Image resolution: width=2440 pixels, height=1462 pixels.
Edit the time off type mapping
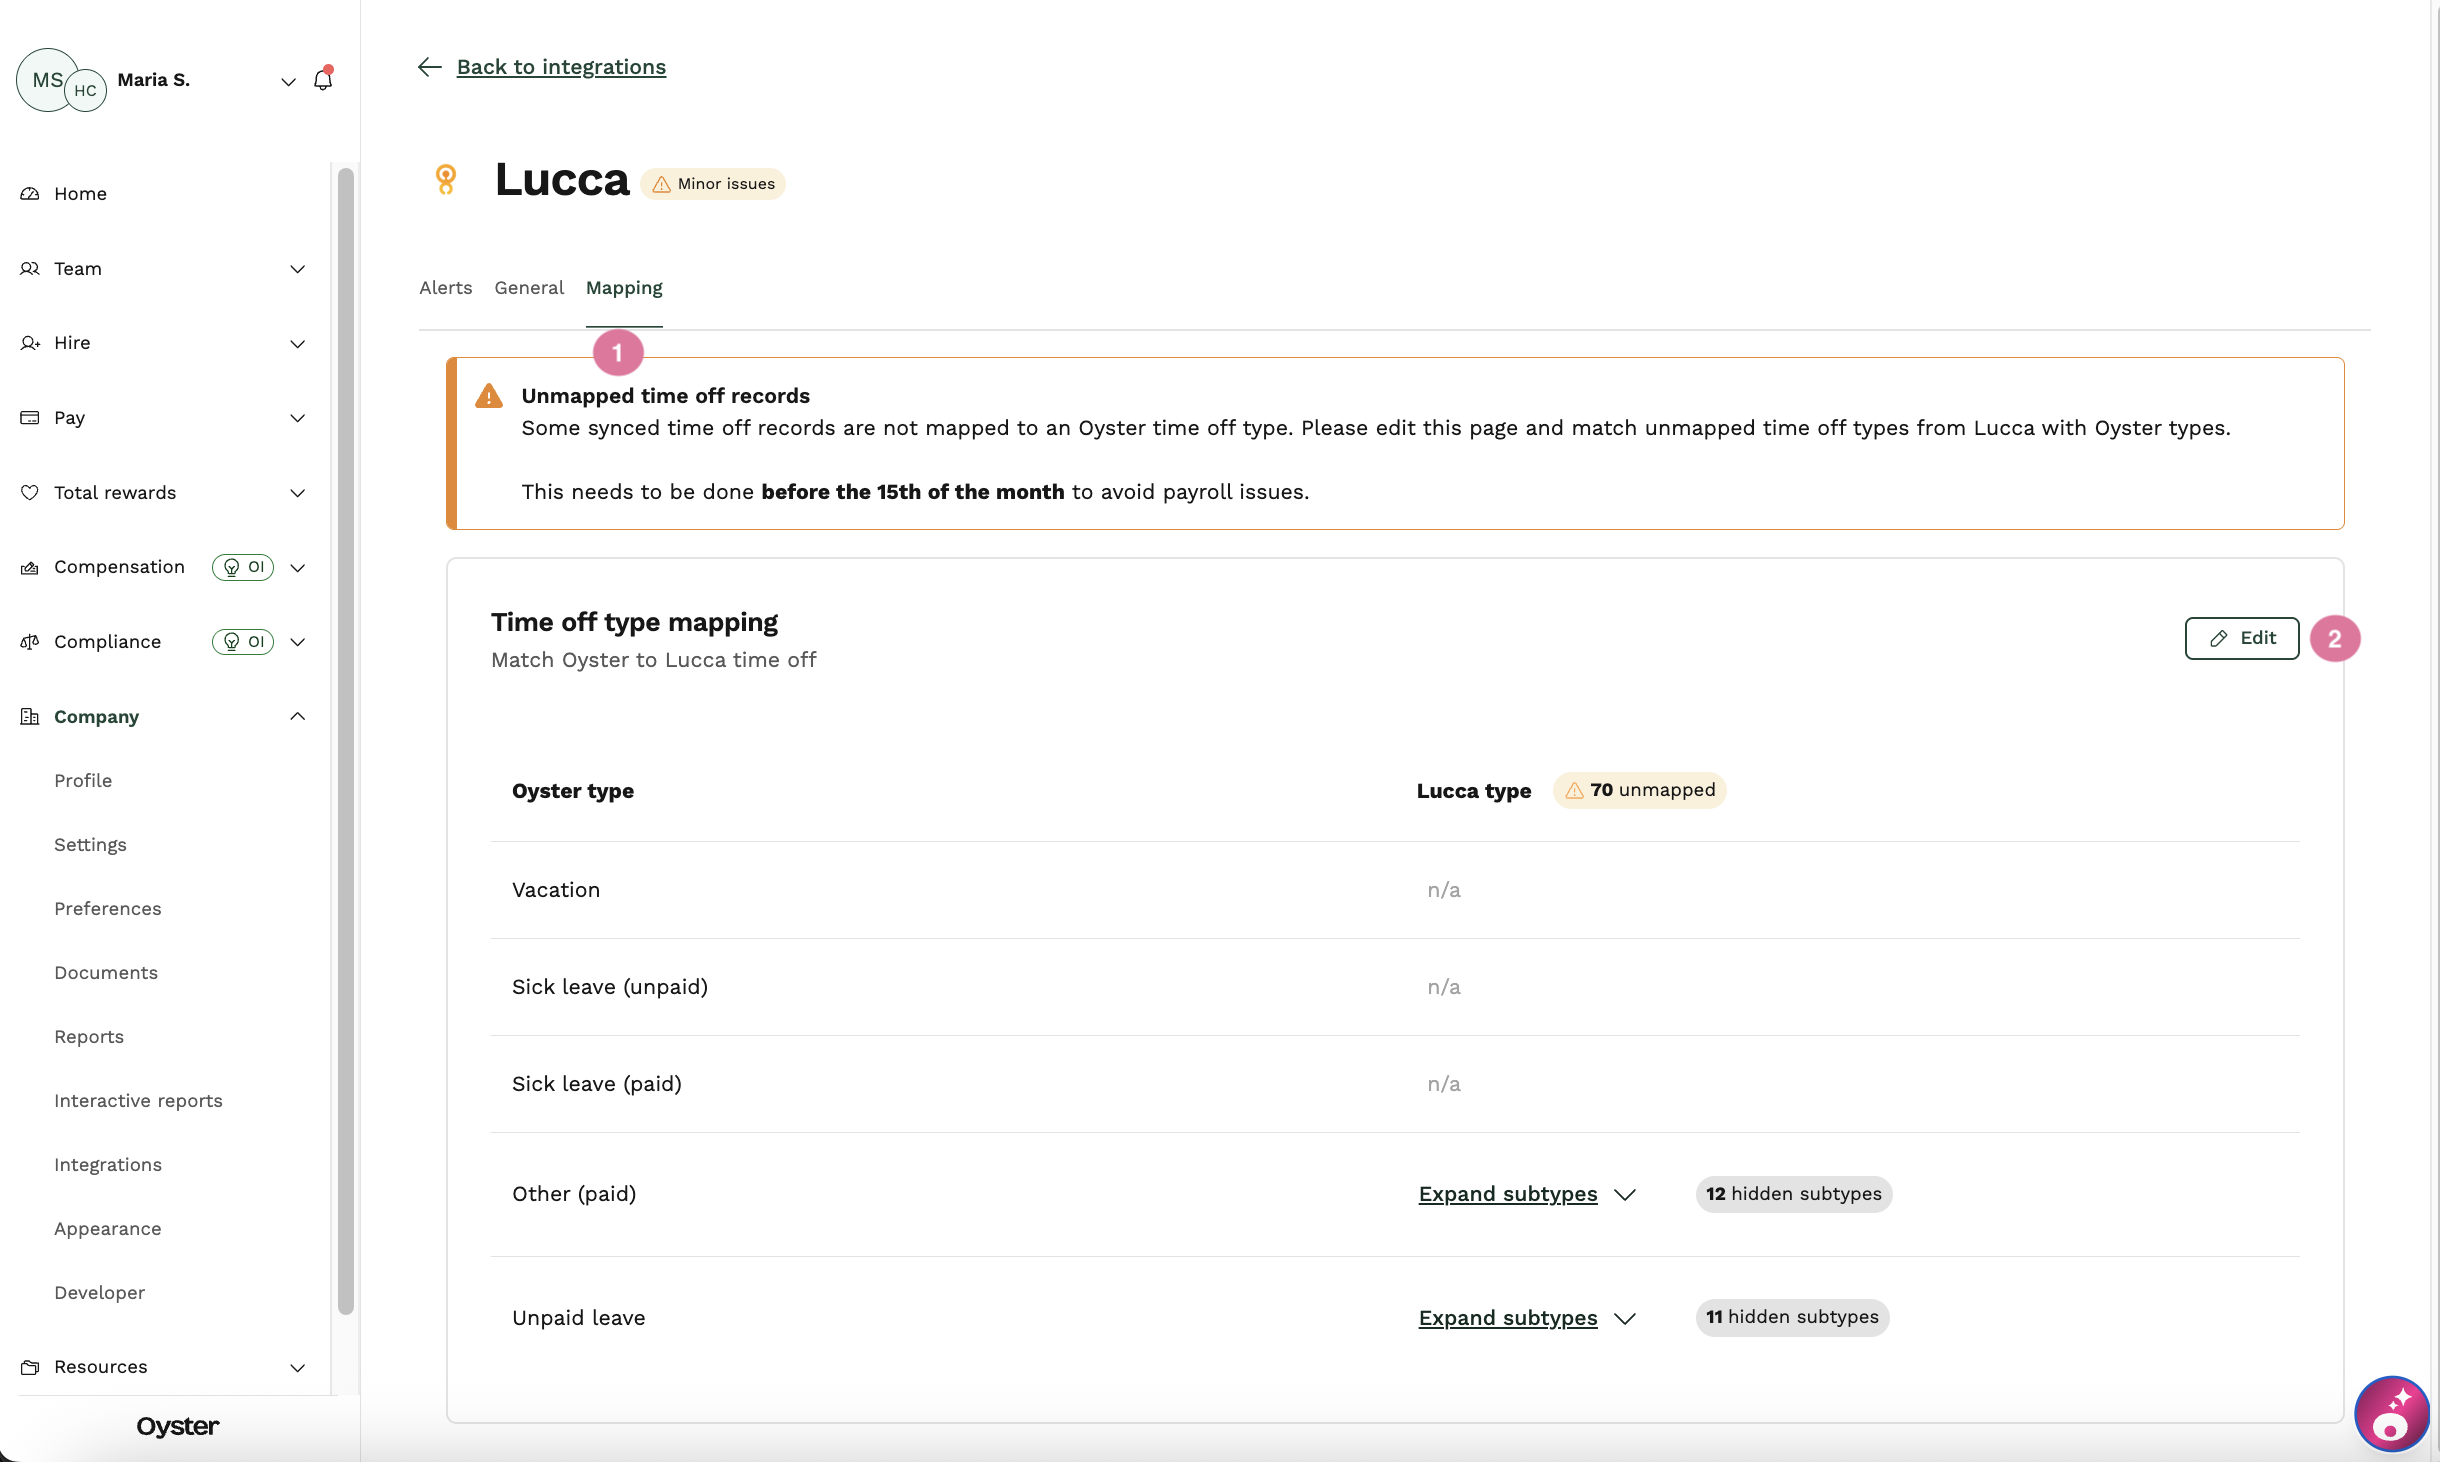(x=2242, y=638)
